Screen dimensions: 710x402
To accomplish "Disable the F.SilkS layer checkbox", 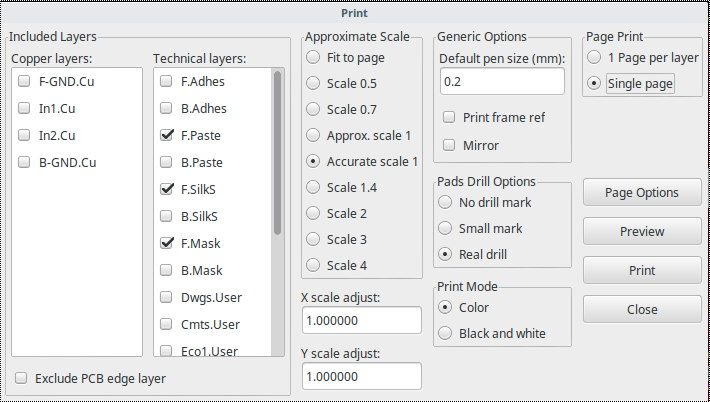I will 166,189.
